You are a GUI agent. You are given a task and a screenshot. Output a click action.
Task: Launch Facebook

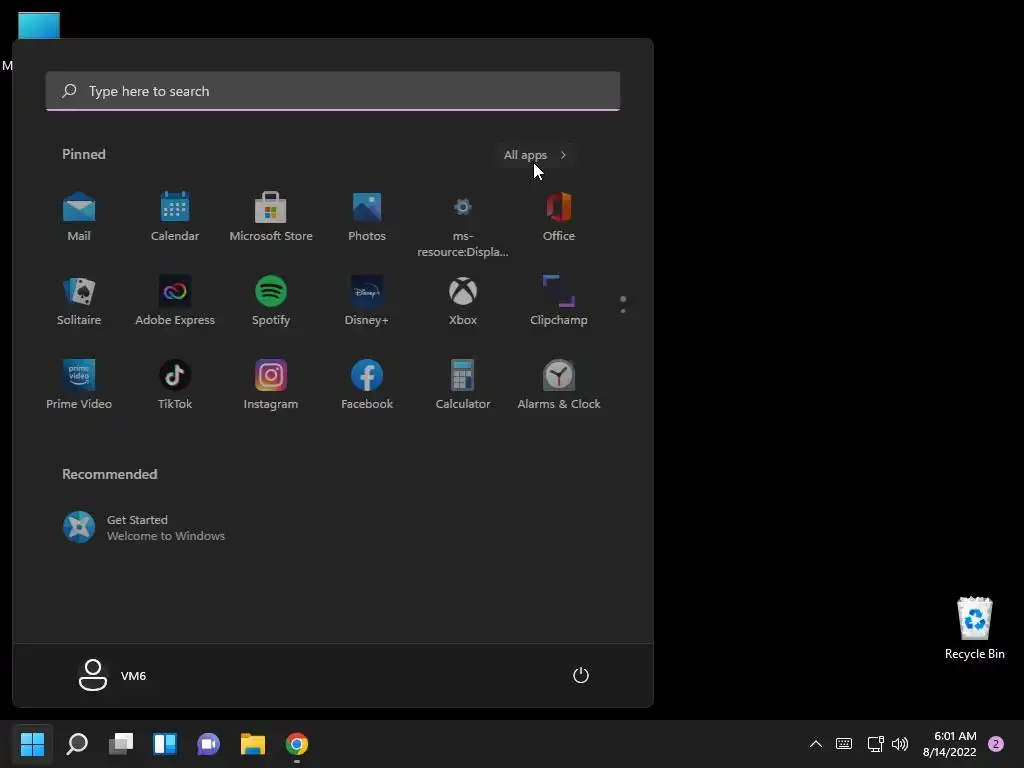click(366, 385)
